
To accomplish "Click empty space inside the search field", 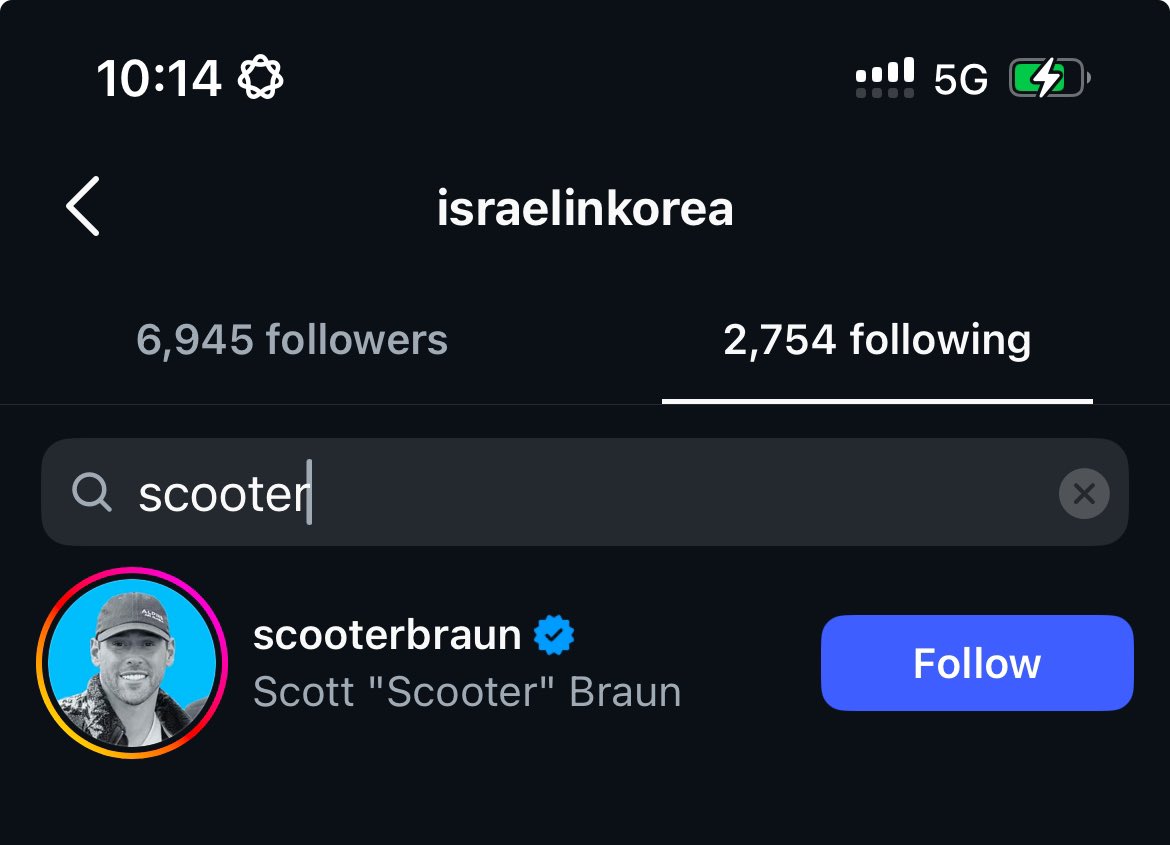I will [680, 493].
